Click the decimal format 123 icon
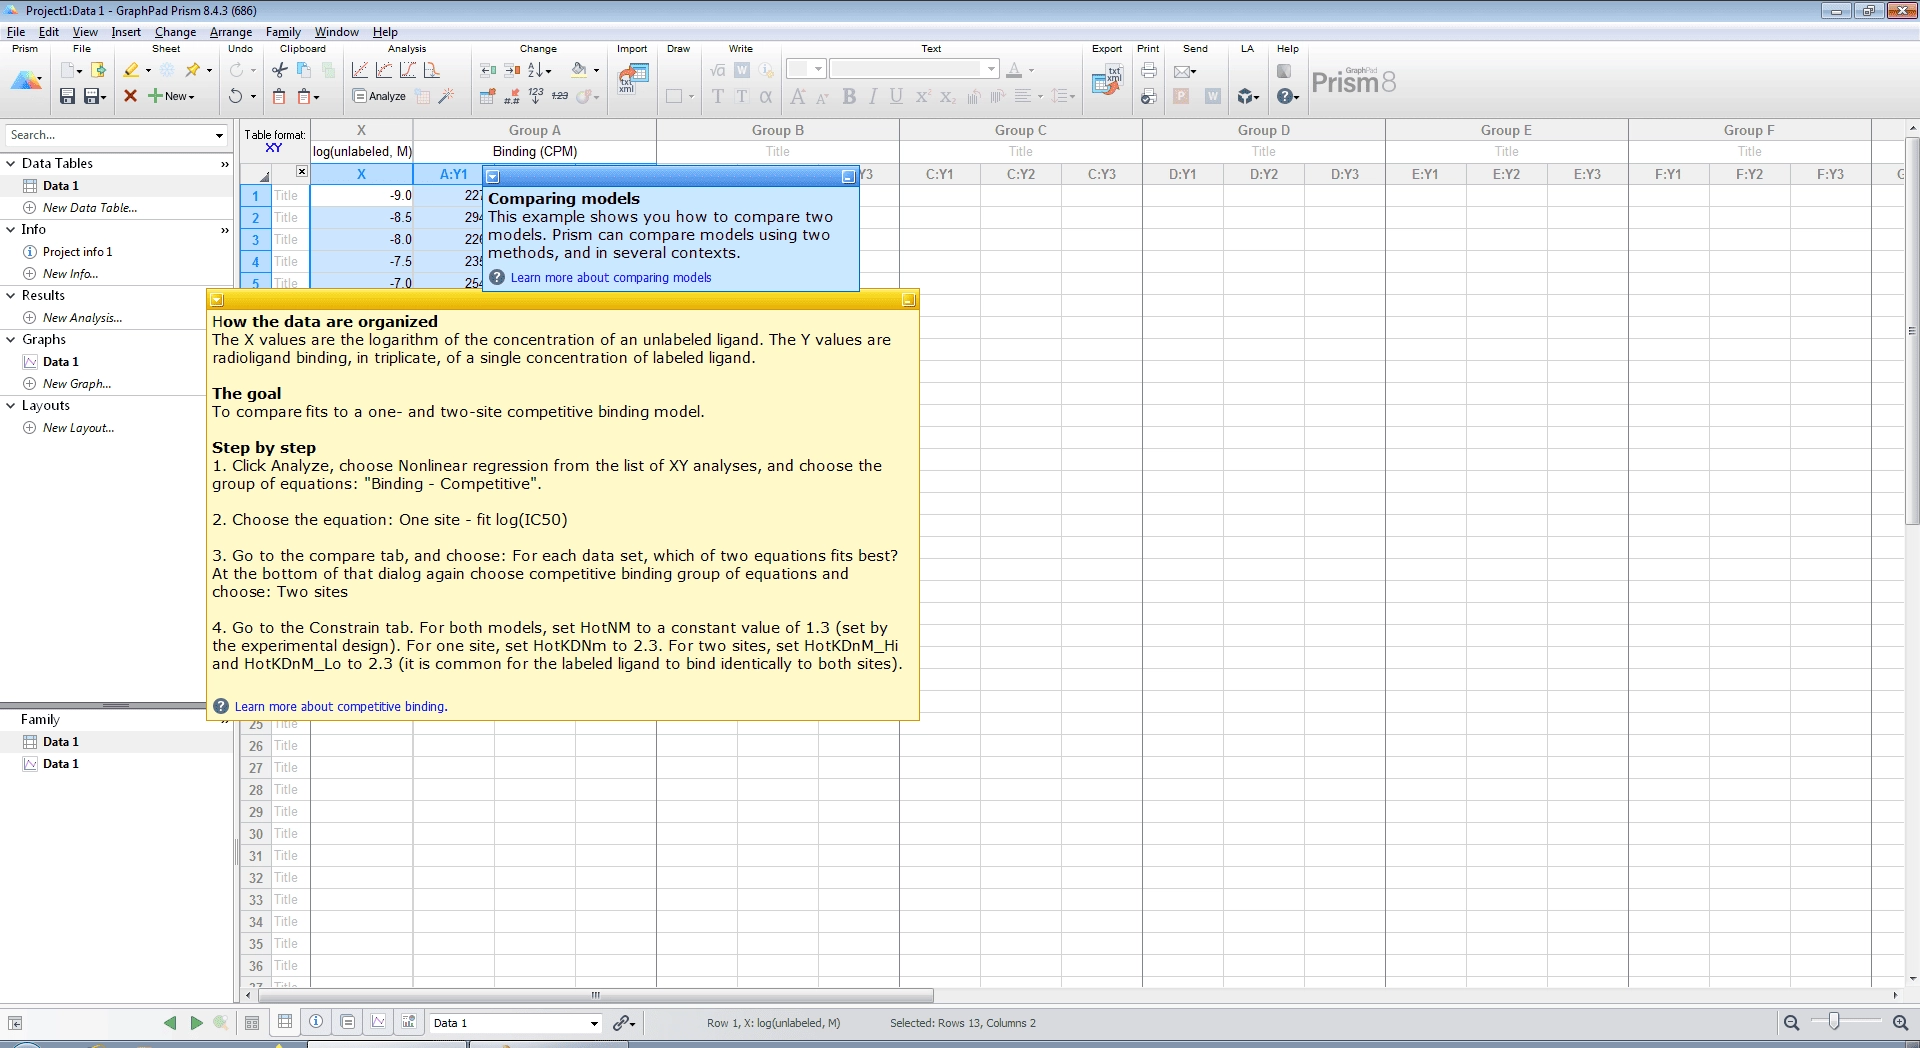Screen dimensions: 1920x1048 (536, 95)
